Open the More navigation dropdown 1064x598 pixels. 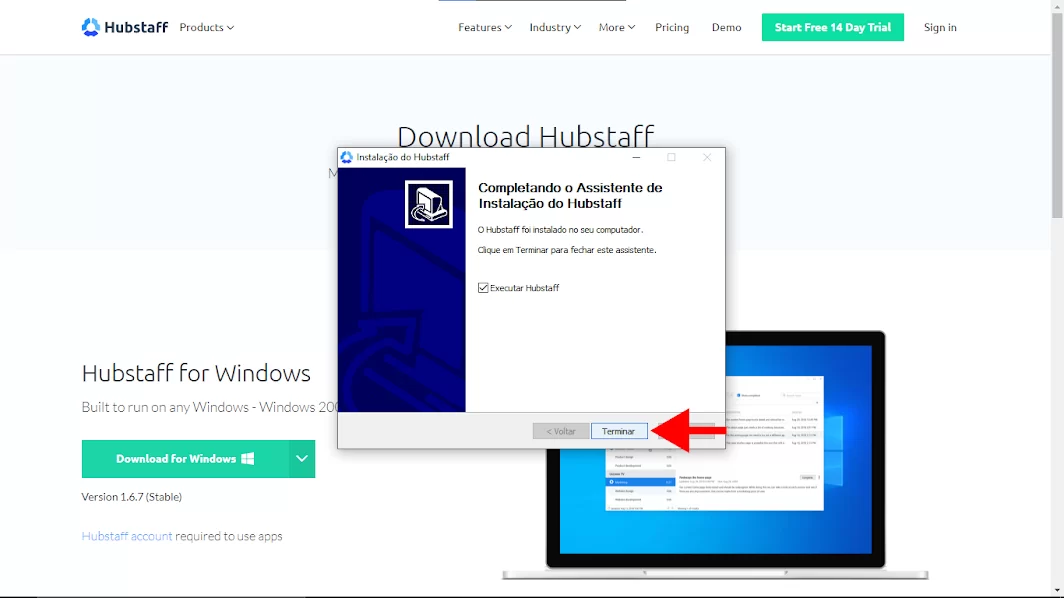[616, 27]
